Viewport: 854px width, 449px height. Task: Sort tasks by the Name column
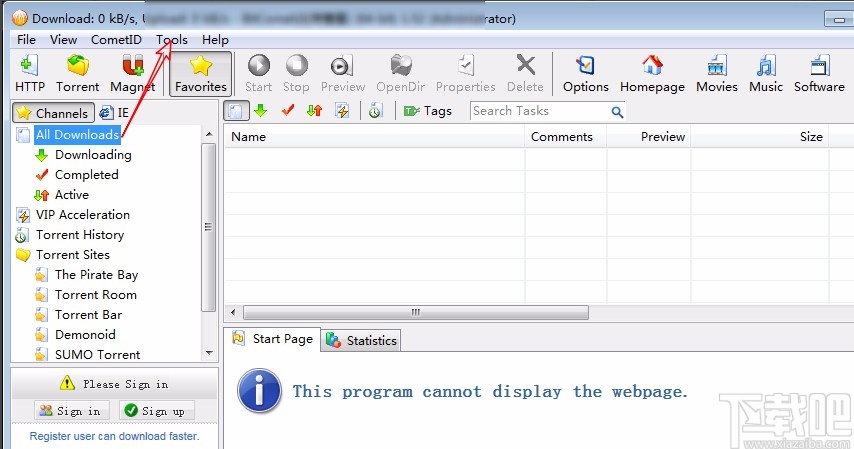pyautogui.click(x=374, y=137)
